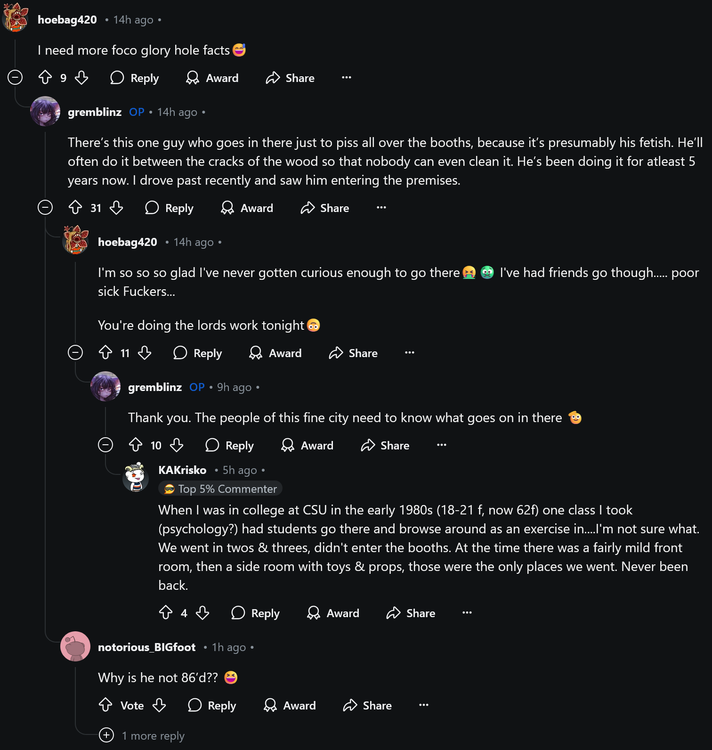This screenshot has height=750, width=712.
Task: Upvote hoebag420's comment with 11 points
Action: point(105,353)
